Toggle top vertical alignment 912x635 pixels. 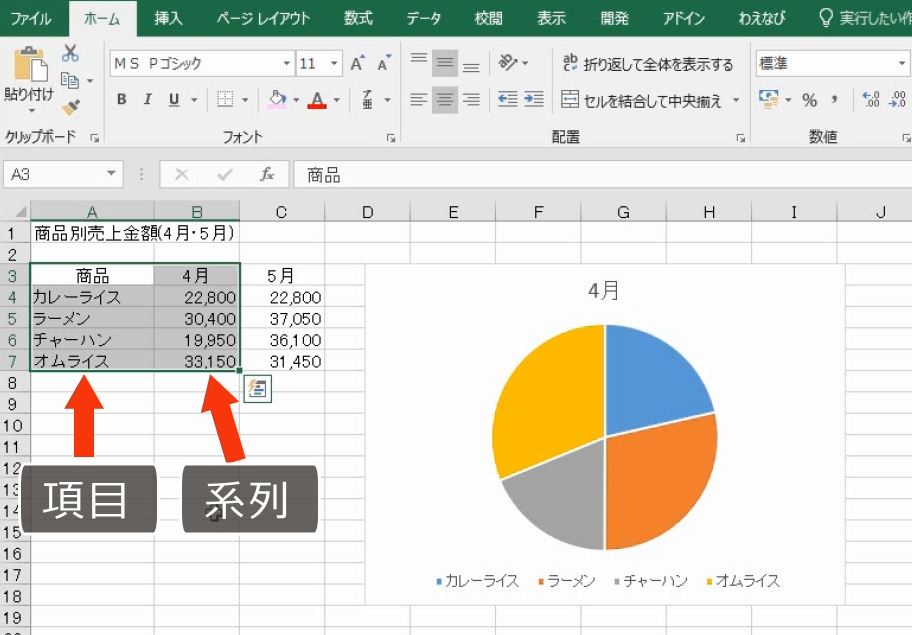[420, 57]
